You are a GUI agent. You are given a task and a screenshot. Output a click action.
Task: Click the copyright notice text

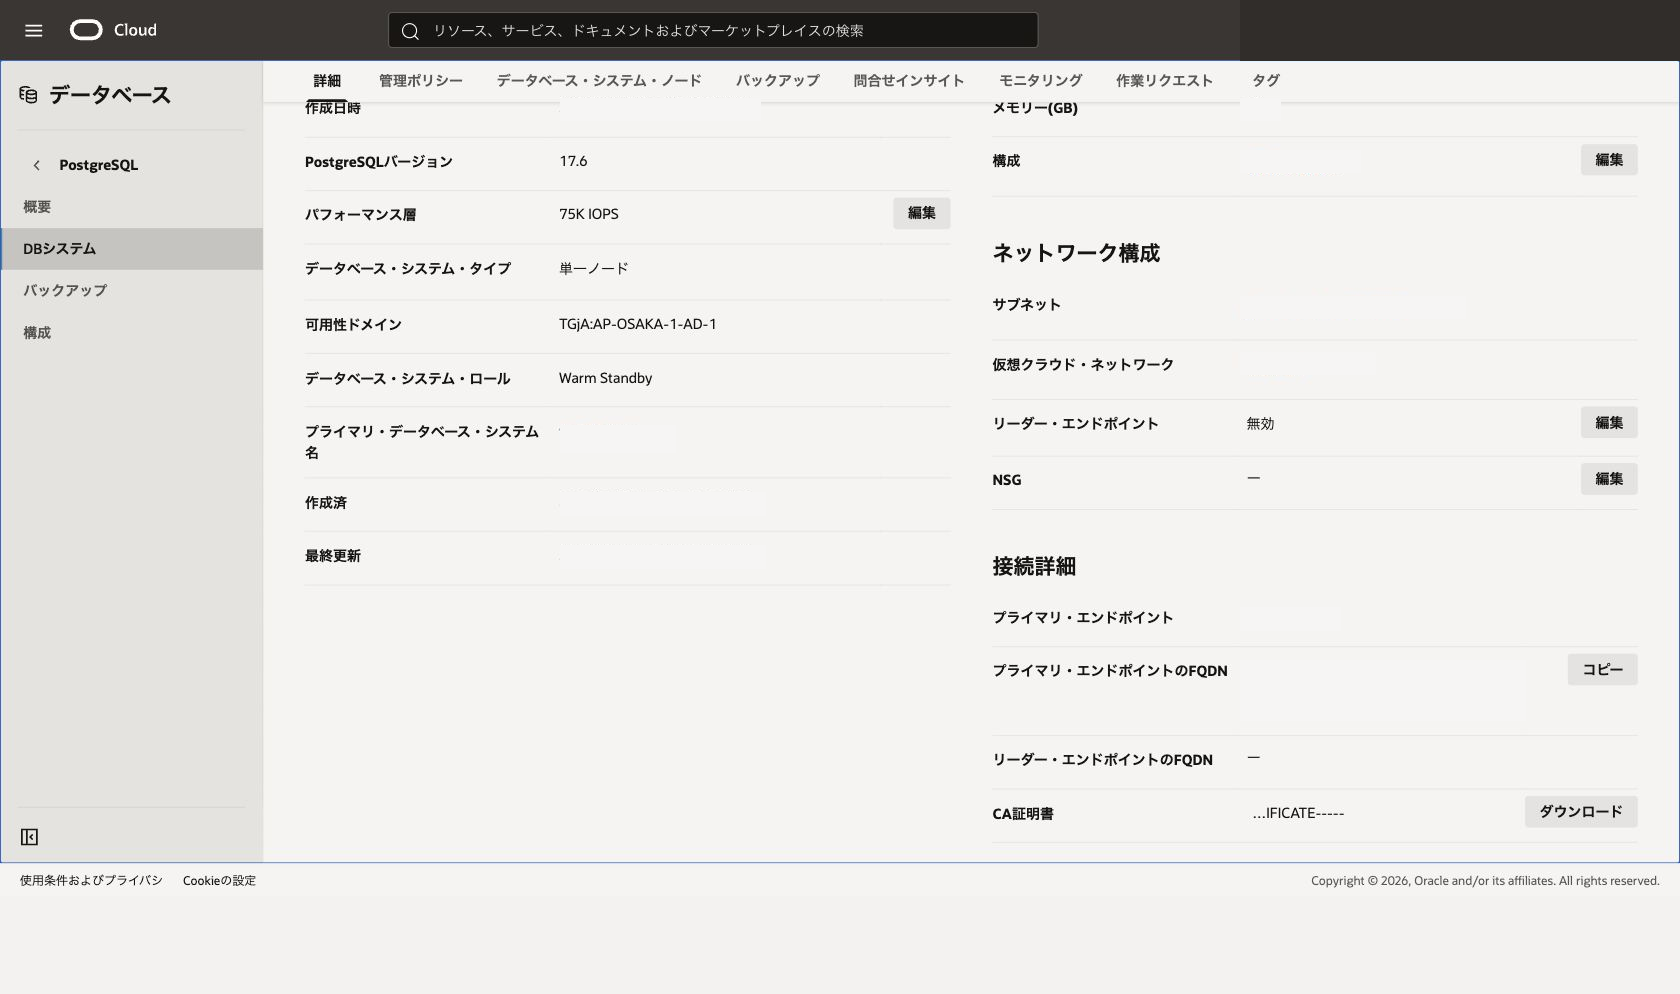pyautogui.click(x=1485, y=881)
